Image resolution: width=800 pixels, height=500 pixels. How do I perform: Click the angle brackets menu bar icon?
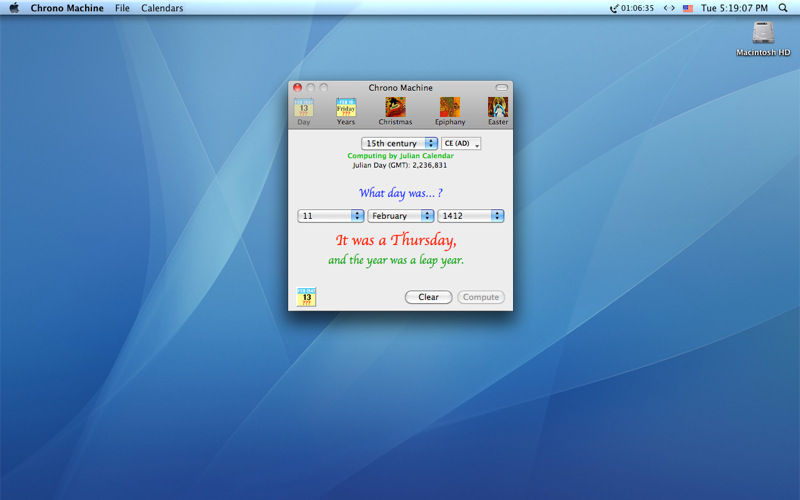coord(669,8)
